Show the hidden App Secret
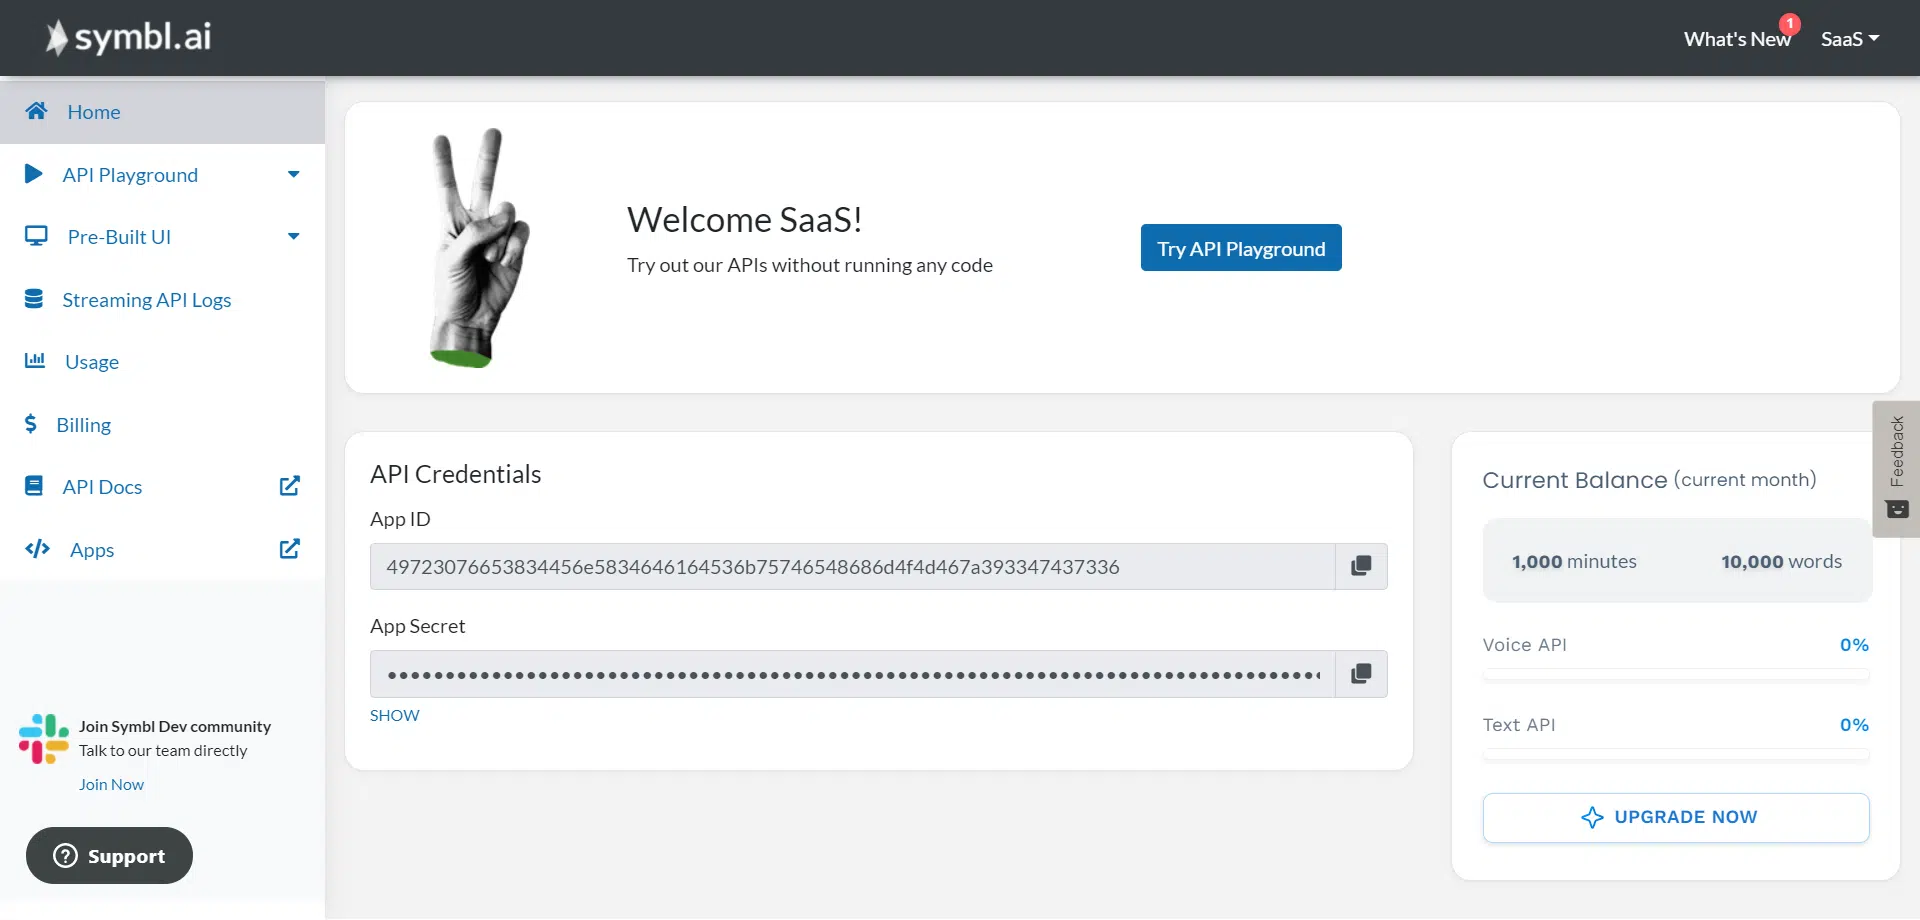Image resolution: width=1920 pixels, height=920 pixels. [395, 716]
